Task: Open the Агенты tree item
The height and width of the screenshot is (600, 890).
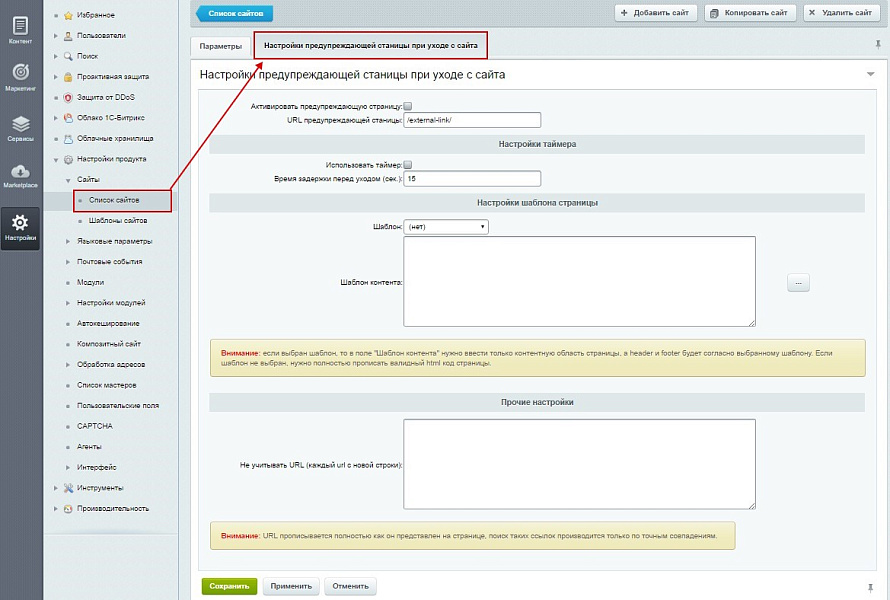Action: point(89,447)
